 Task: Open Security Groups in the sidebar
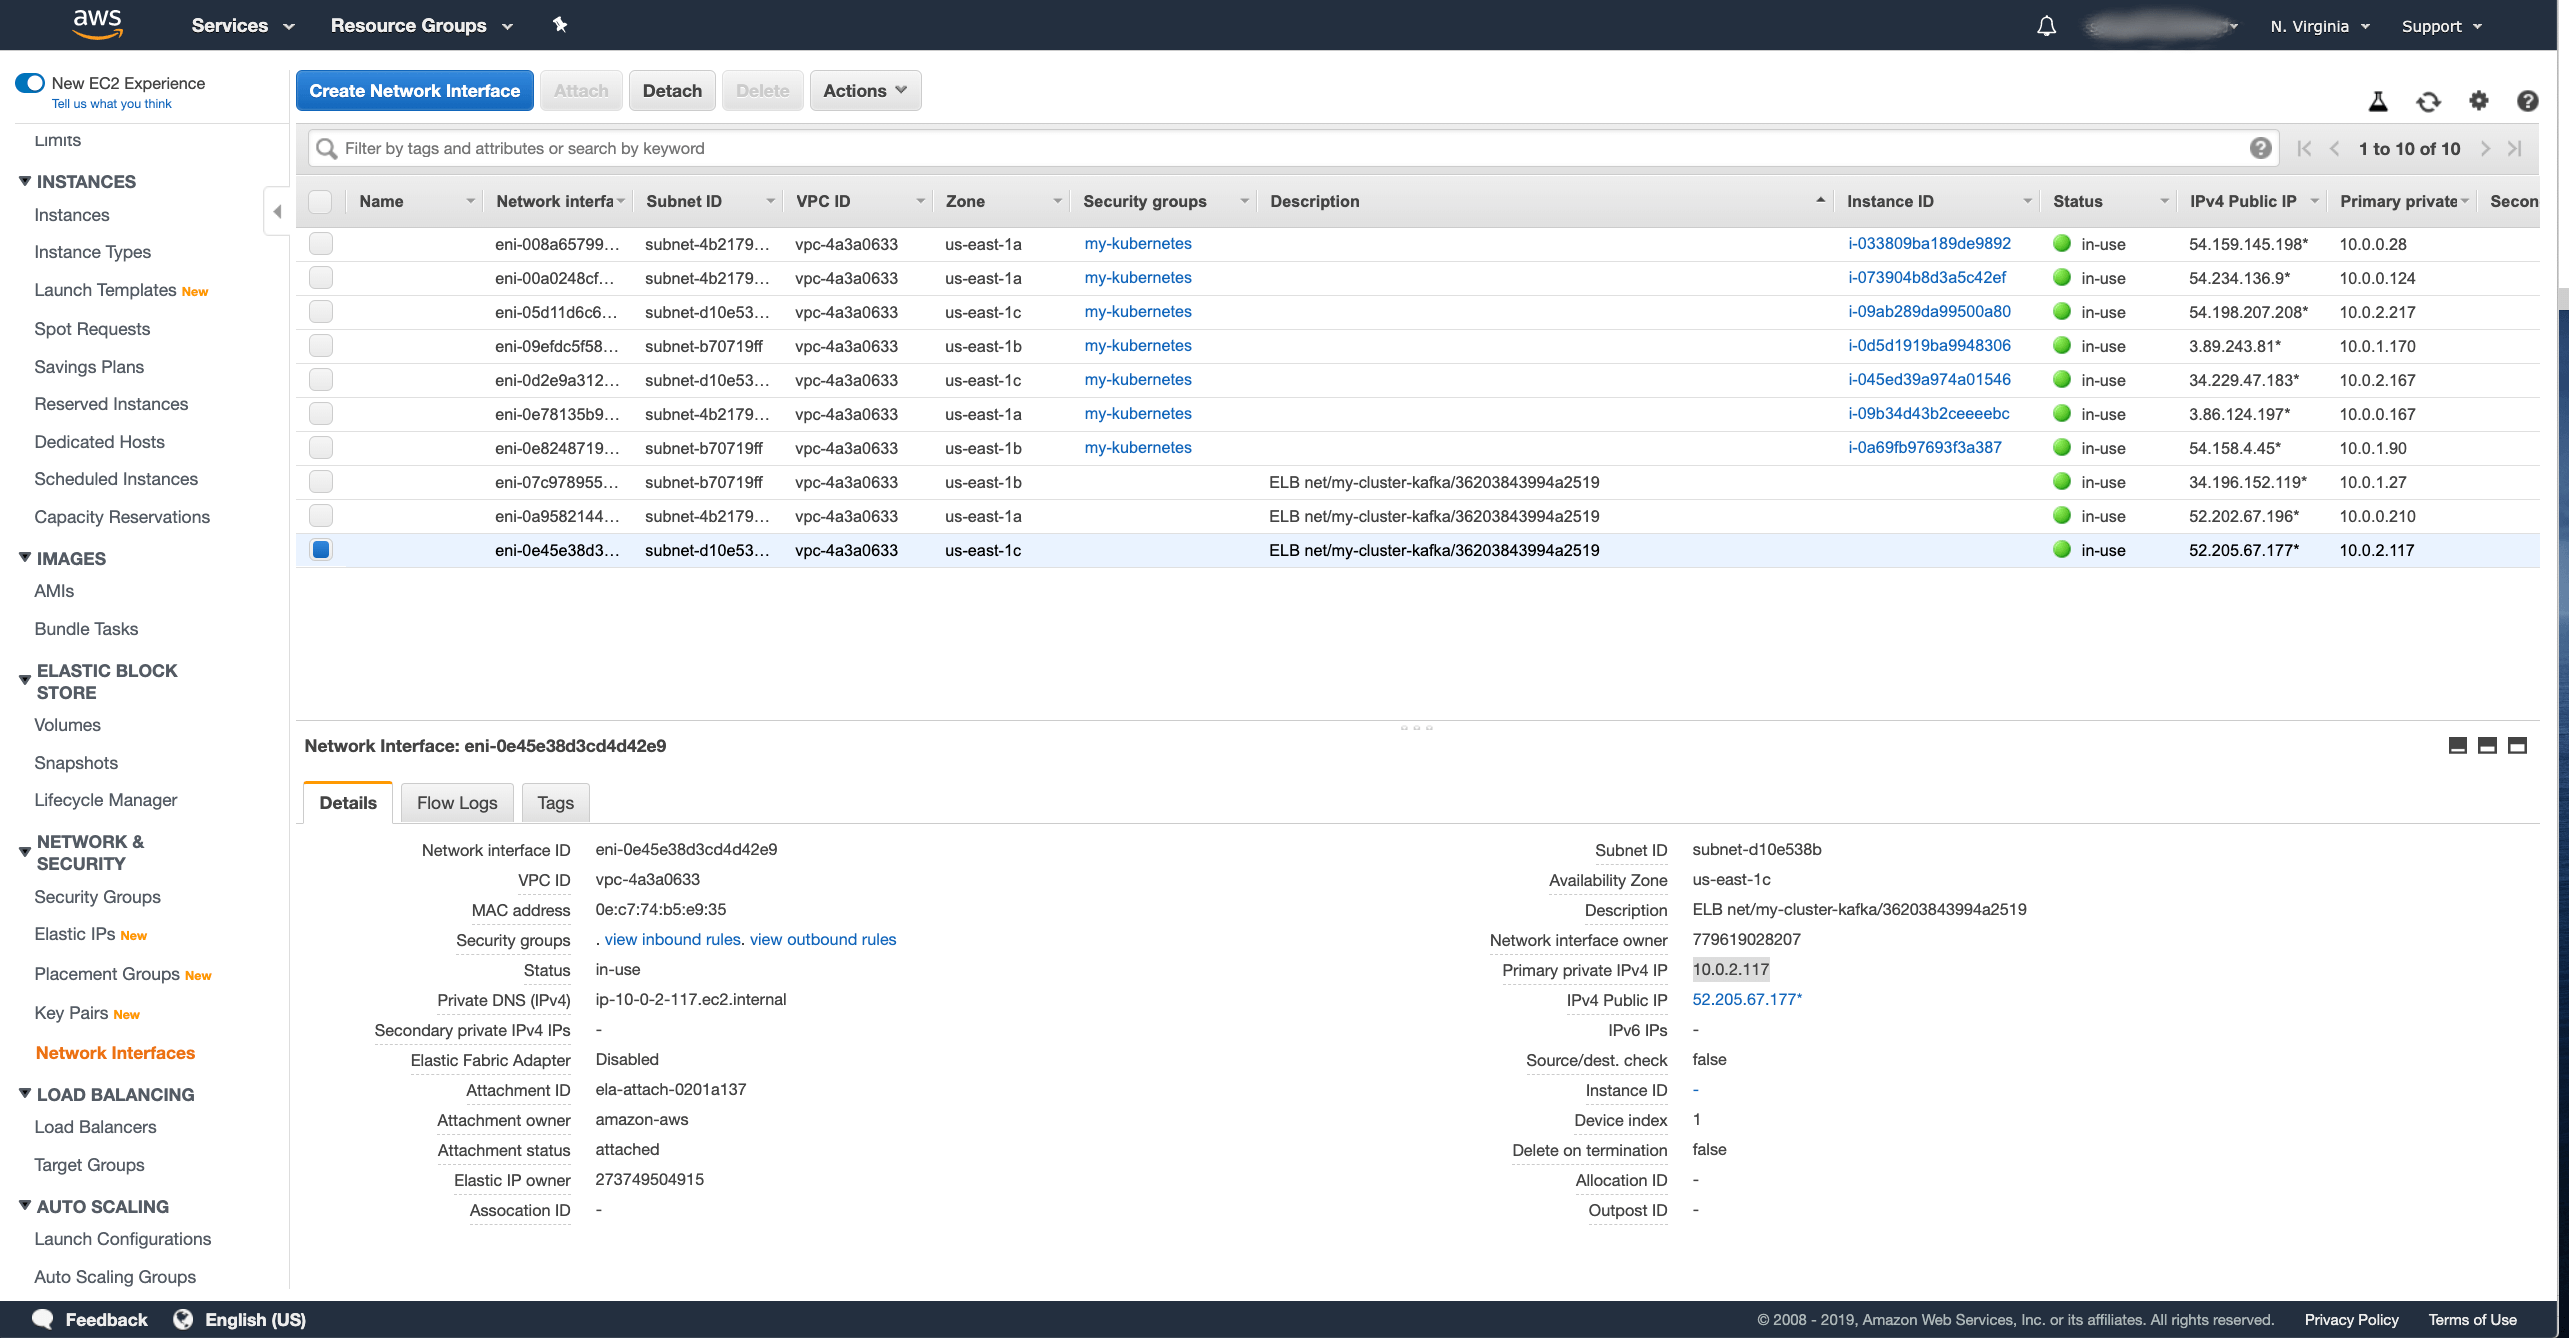coord(97,897)
